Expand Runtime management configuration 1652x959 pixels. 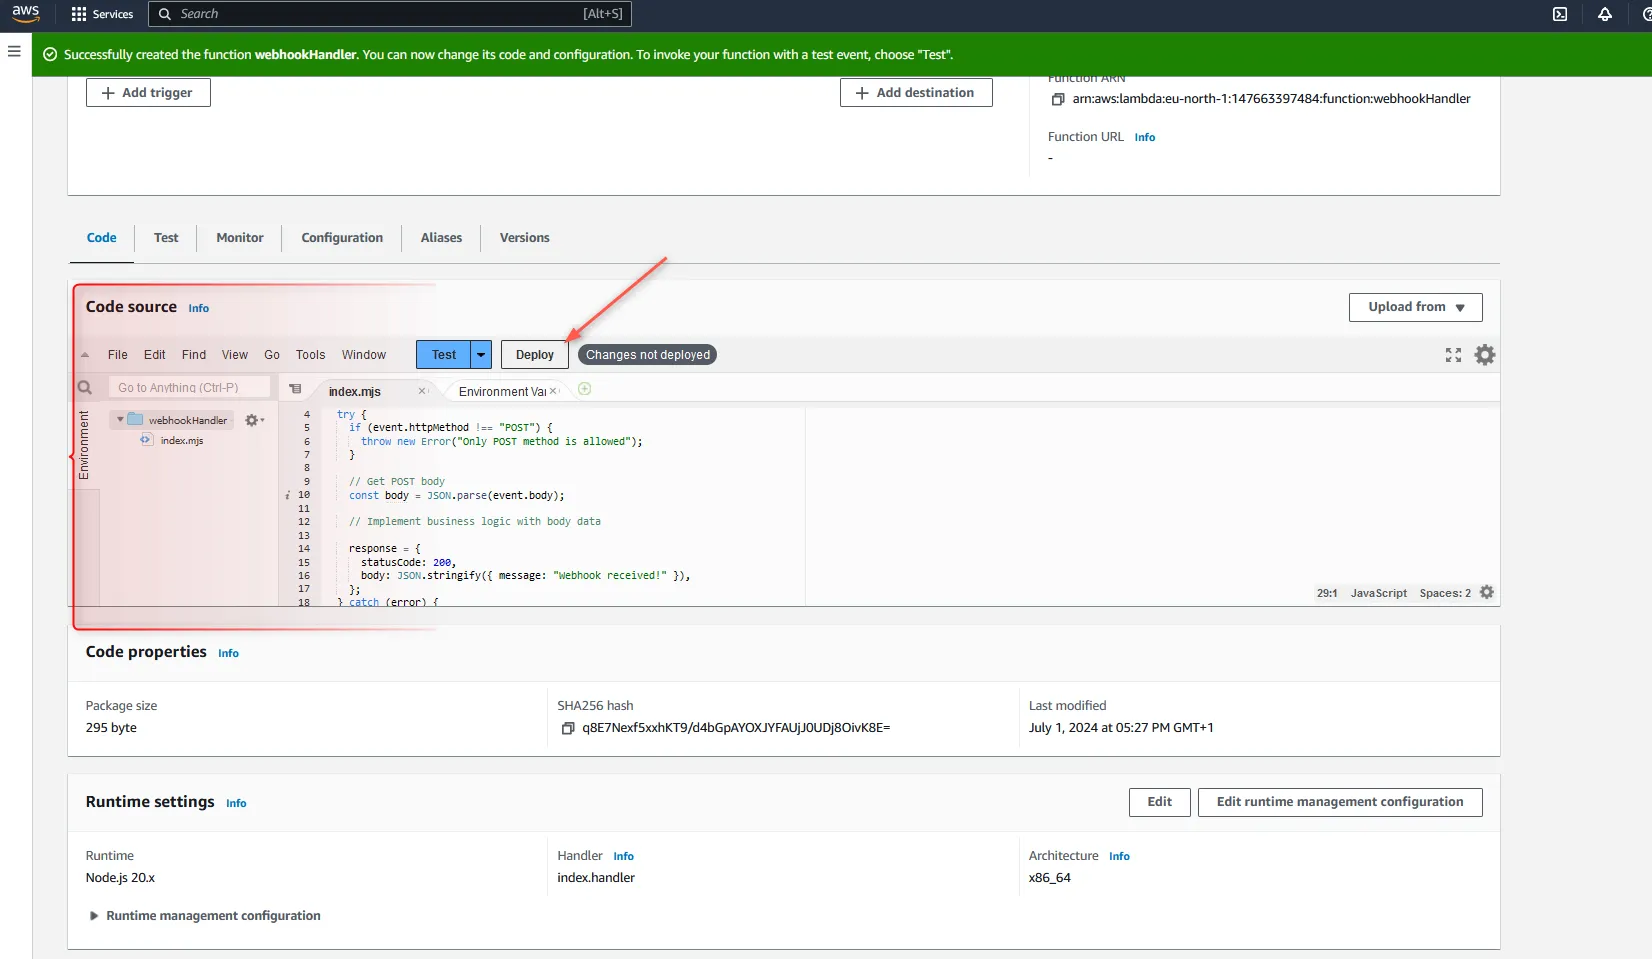tap(94, 916)
